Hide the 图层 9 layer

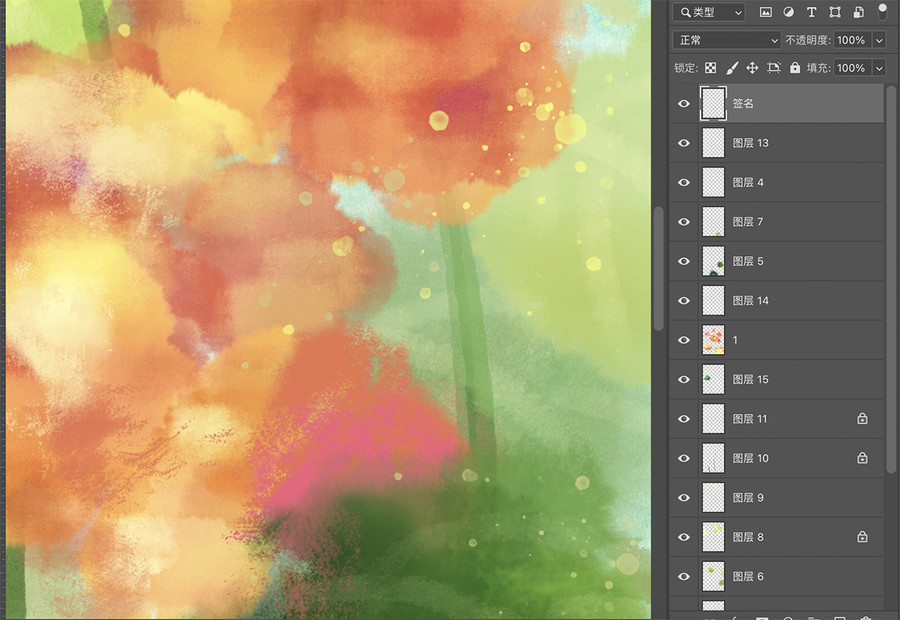coord(684,498)
